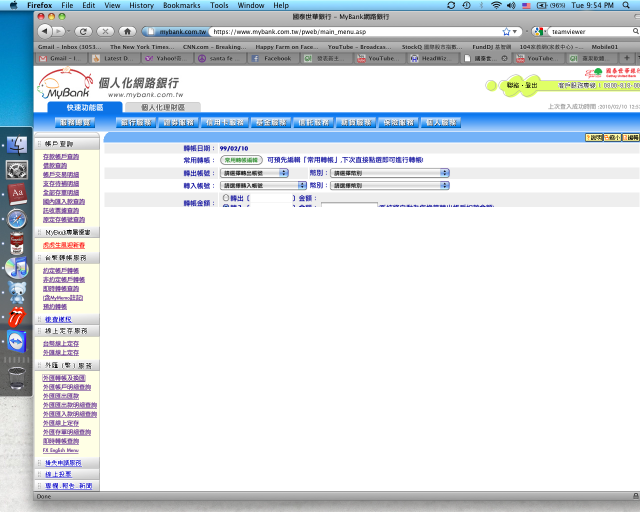Image resolution: width=640 pixels, height=512 pixels.
Task: Open Spotlight search magnifier icon
Action: pyautogui.click(x=626, y=5)
